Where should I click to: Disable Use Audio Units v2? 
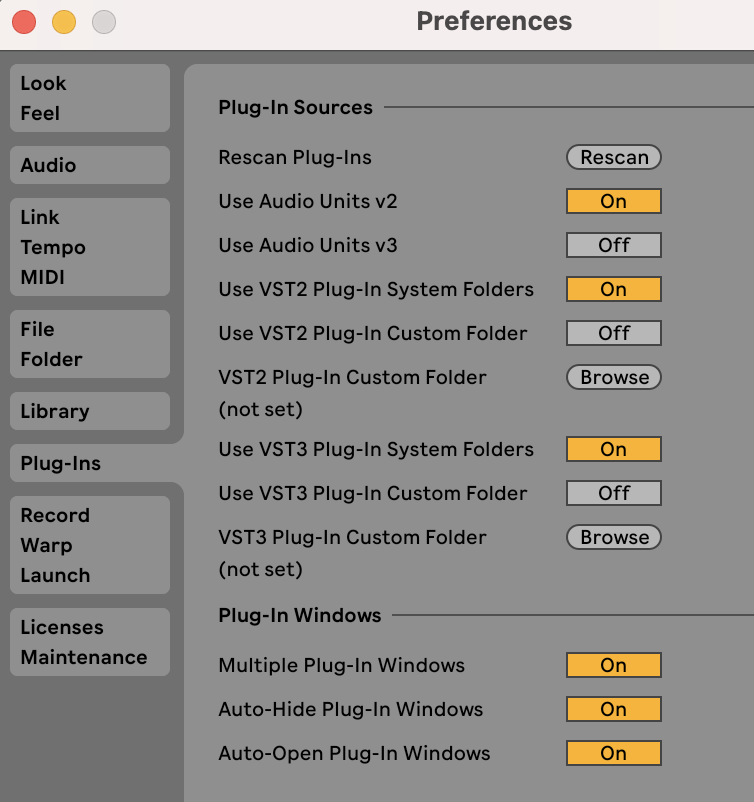click(614, 201)
